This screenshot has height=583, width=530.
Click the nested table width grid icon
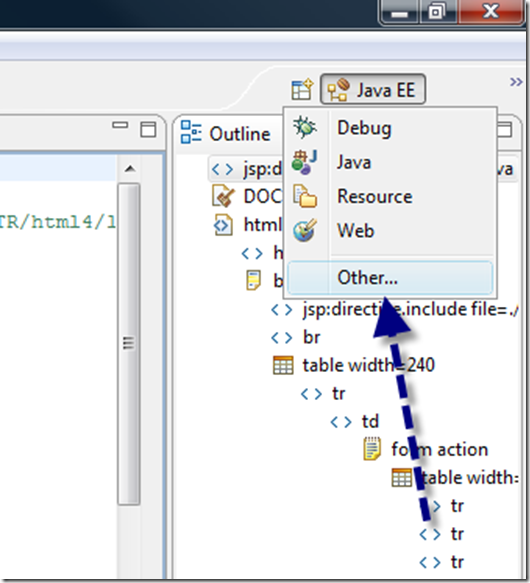(402, 478)
